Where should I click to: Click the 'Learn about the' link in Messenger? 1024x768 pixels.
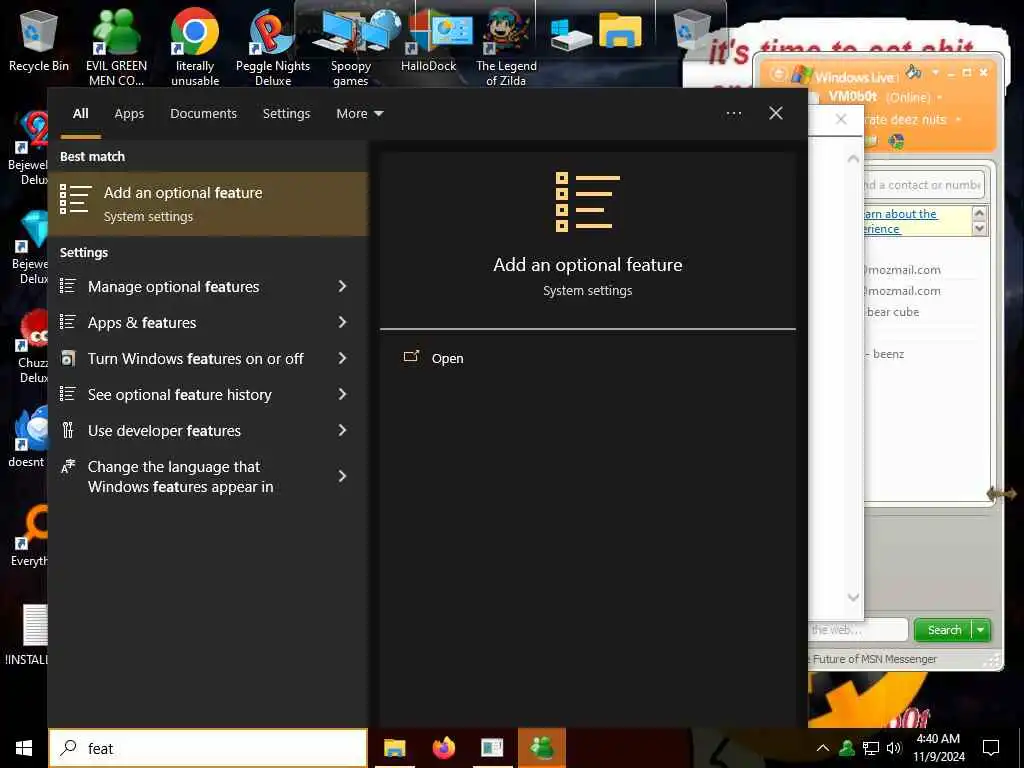coord(901,214)
